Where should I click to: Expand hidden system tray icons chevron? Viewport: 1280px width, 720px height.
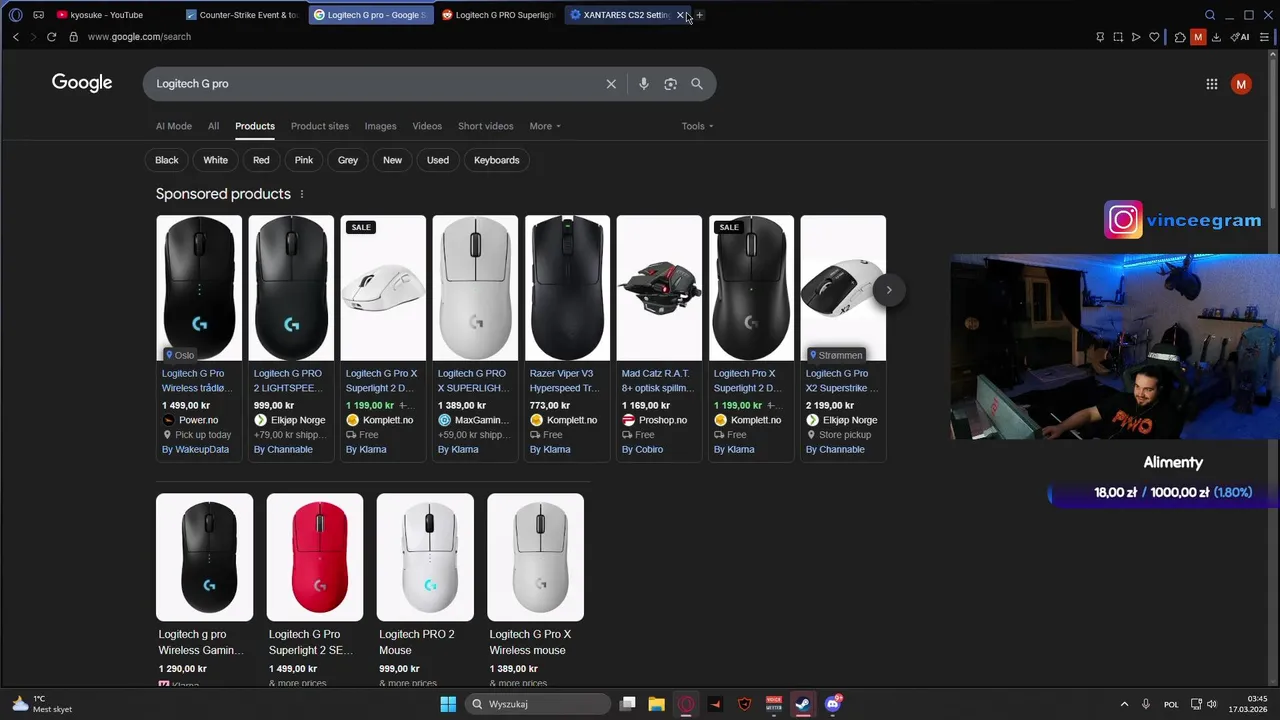[1124, 704]
